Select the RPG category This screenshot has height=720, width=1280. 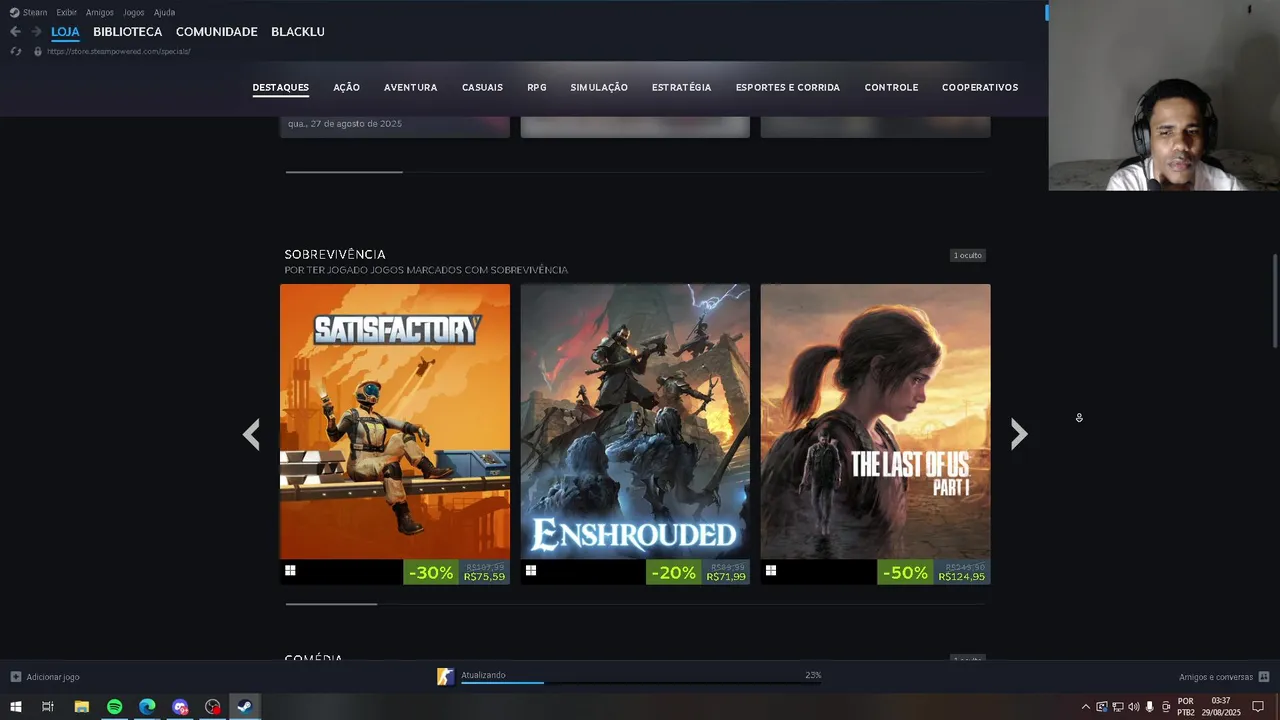pos(537,88)
